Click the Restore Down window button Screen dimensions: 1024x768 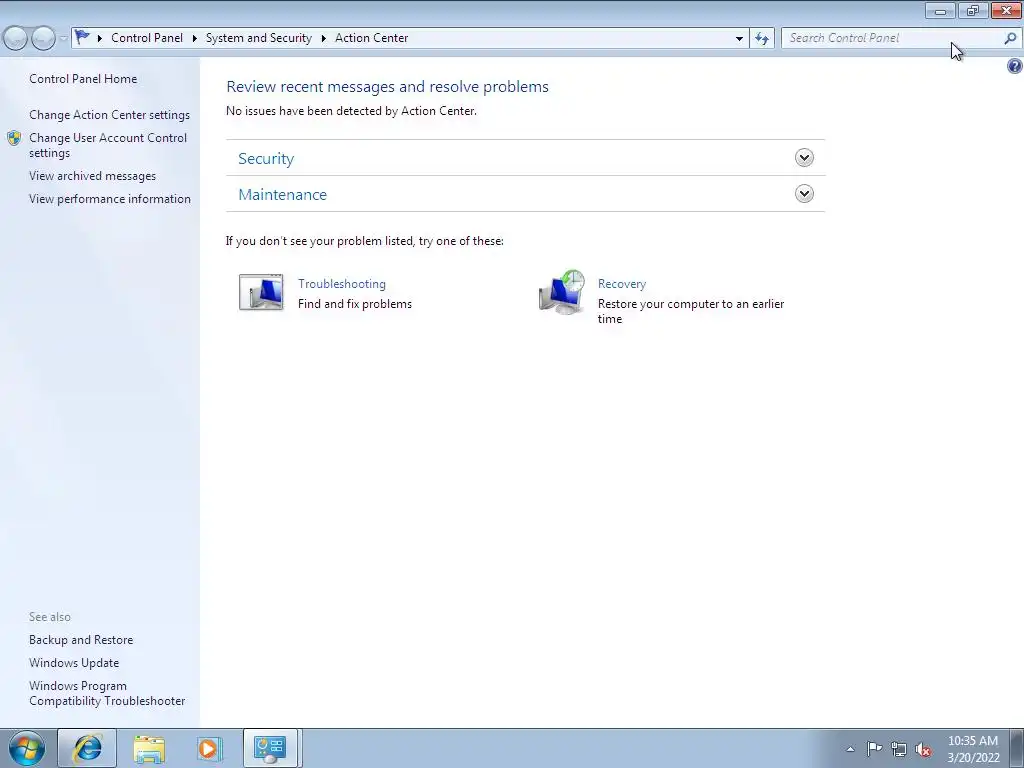(x=973, y=10)
